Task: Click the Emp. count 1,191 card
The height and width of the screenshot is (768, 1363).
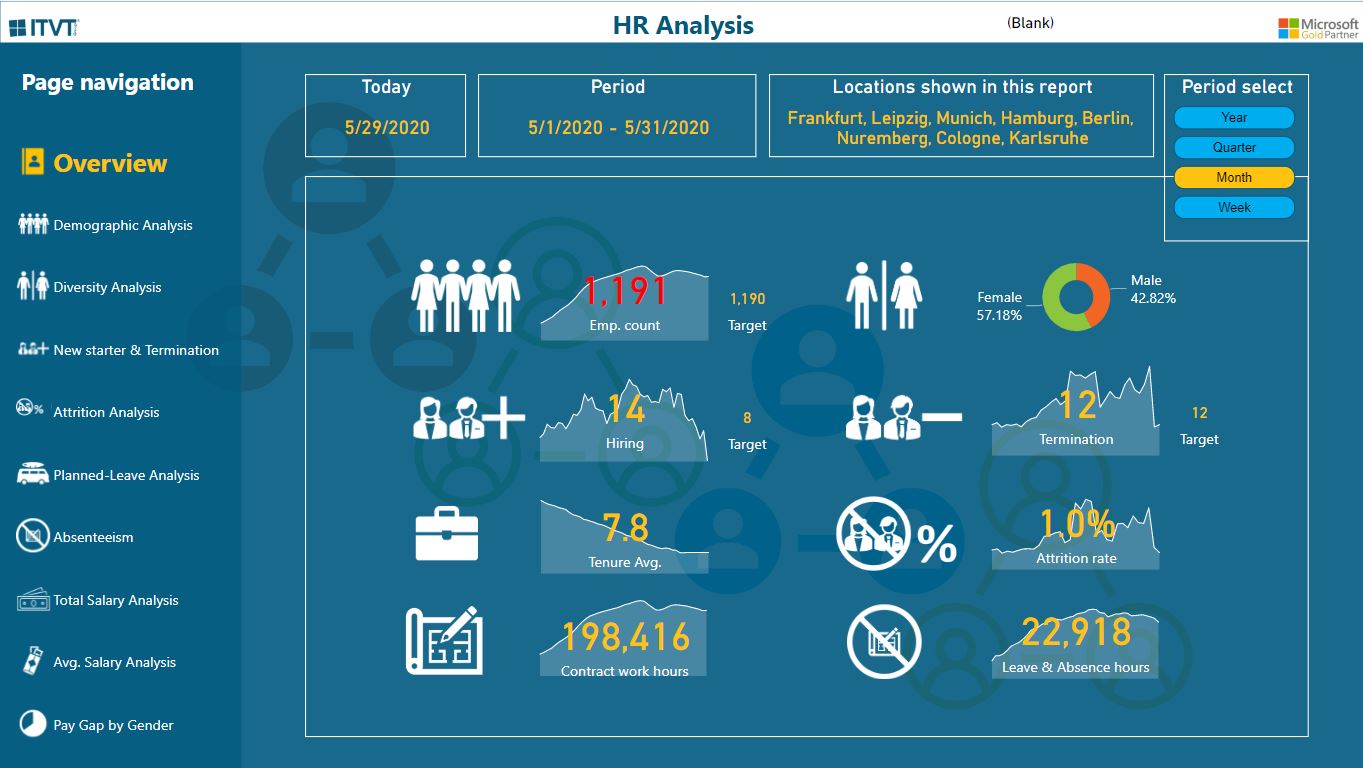Action: click(624, 304)
